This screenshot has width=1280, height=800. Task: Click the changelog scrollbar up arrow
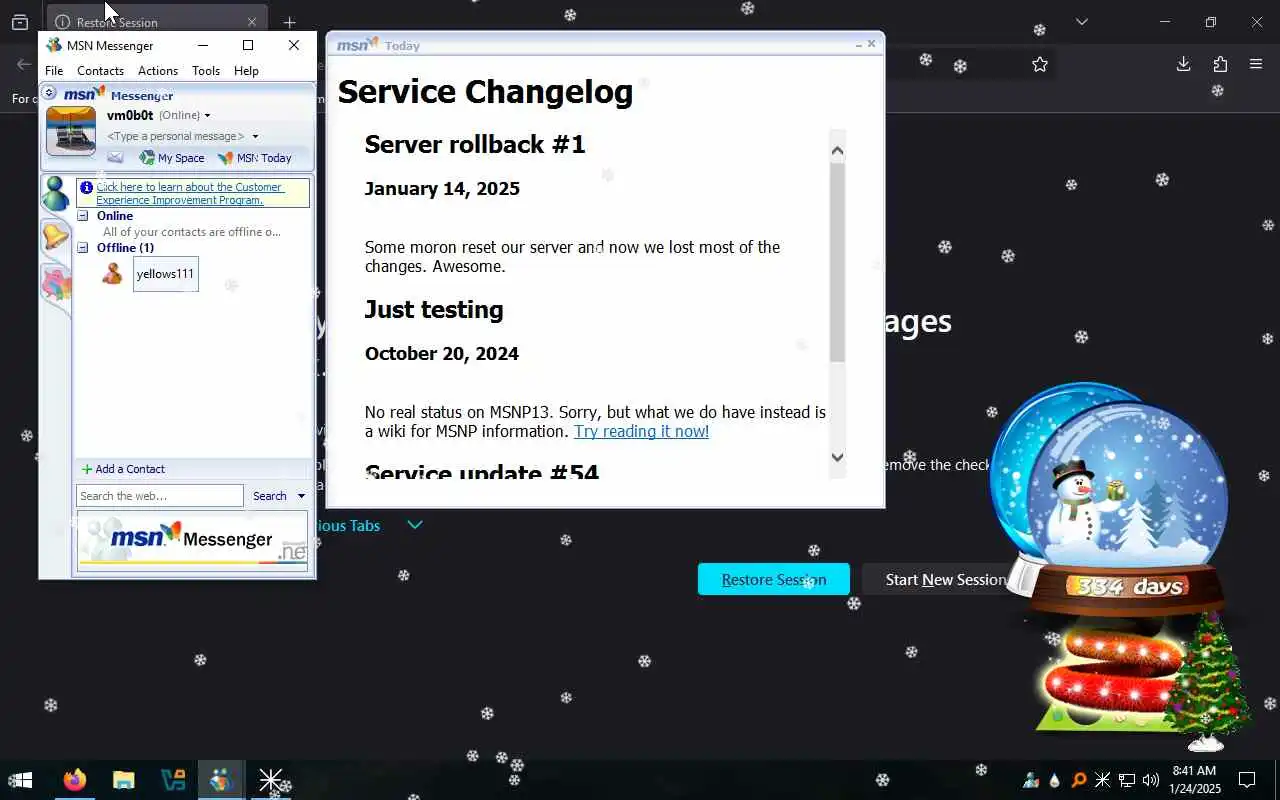(838, 151)
